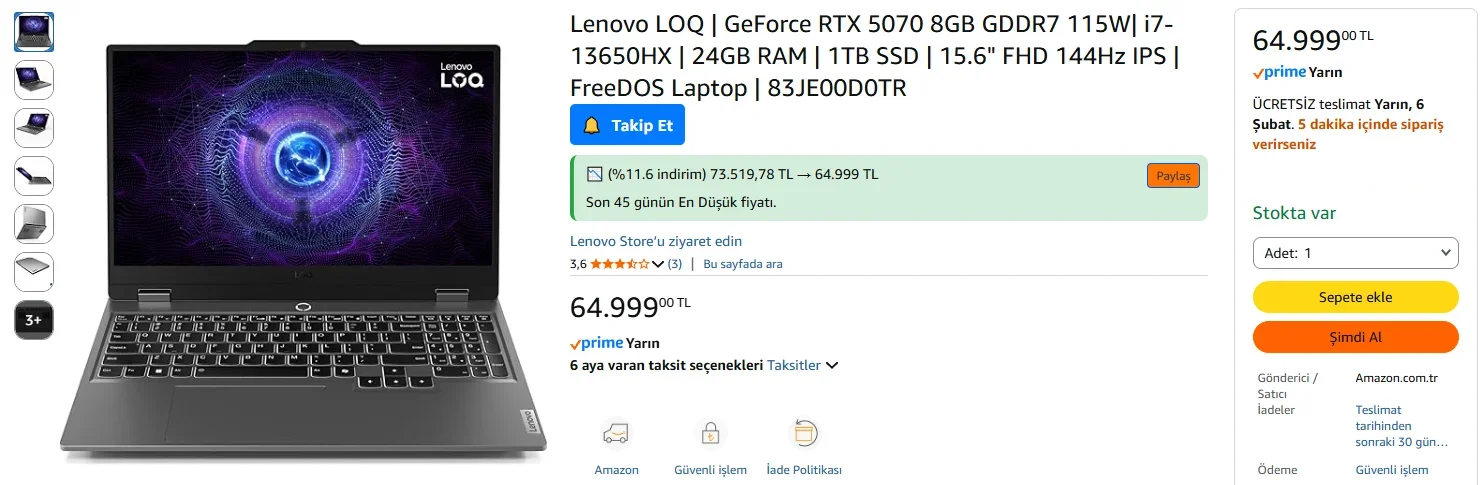Click the Paylaş share button
Image resolution: width=1483 pixels, height=485 pixels.
coord(1173,176)
